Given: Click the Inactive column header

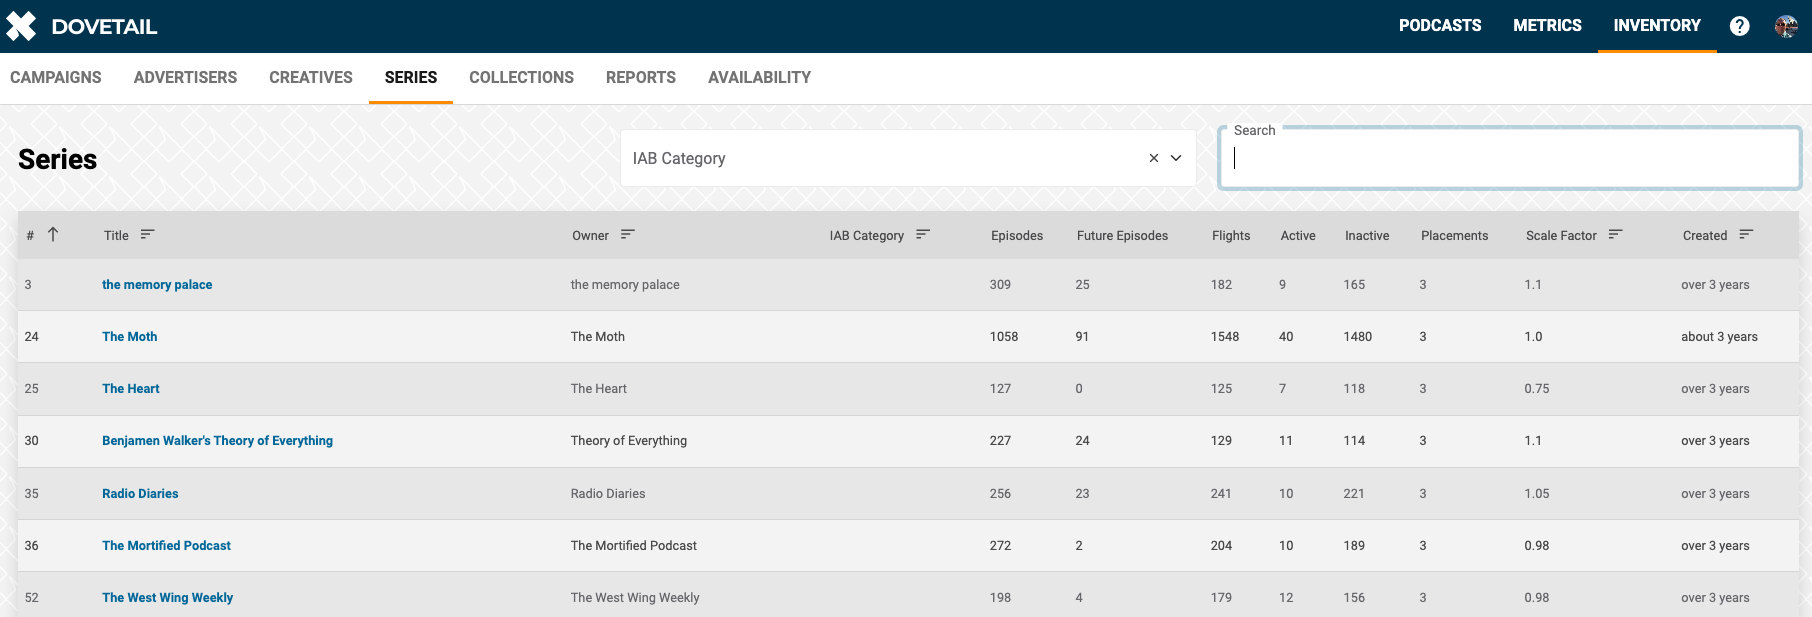Looking at the screenshot, I should 1367,236.
